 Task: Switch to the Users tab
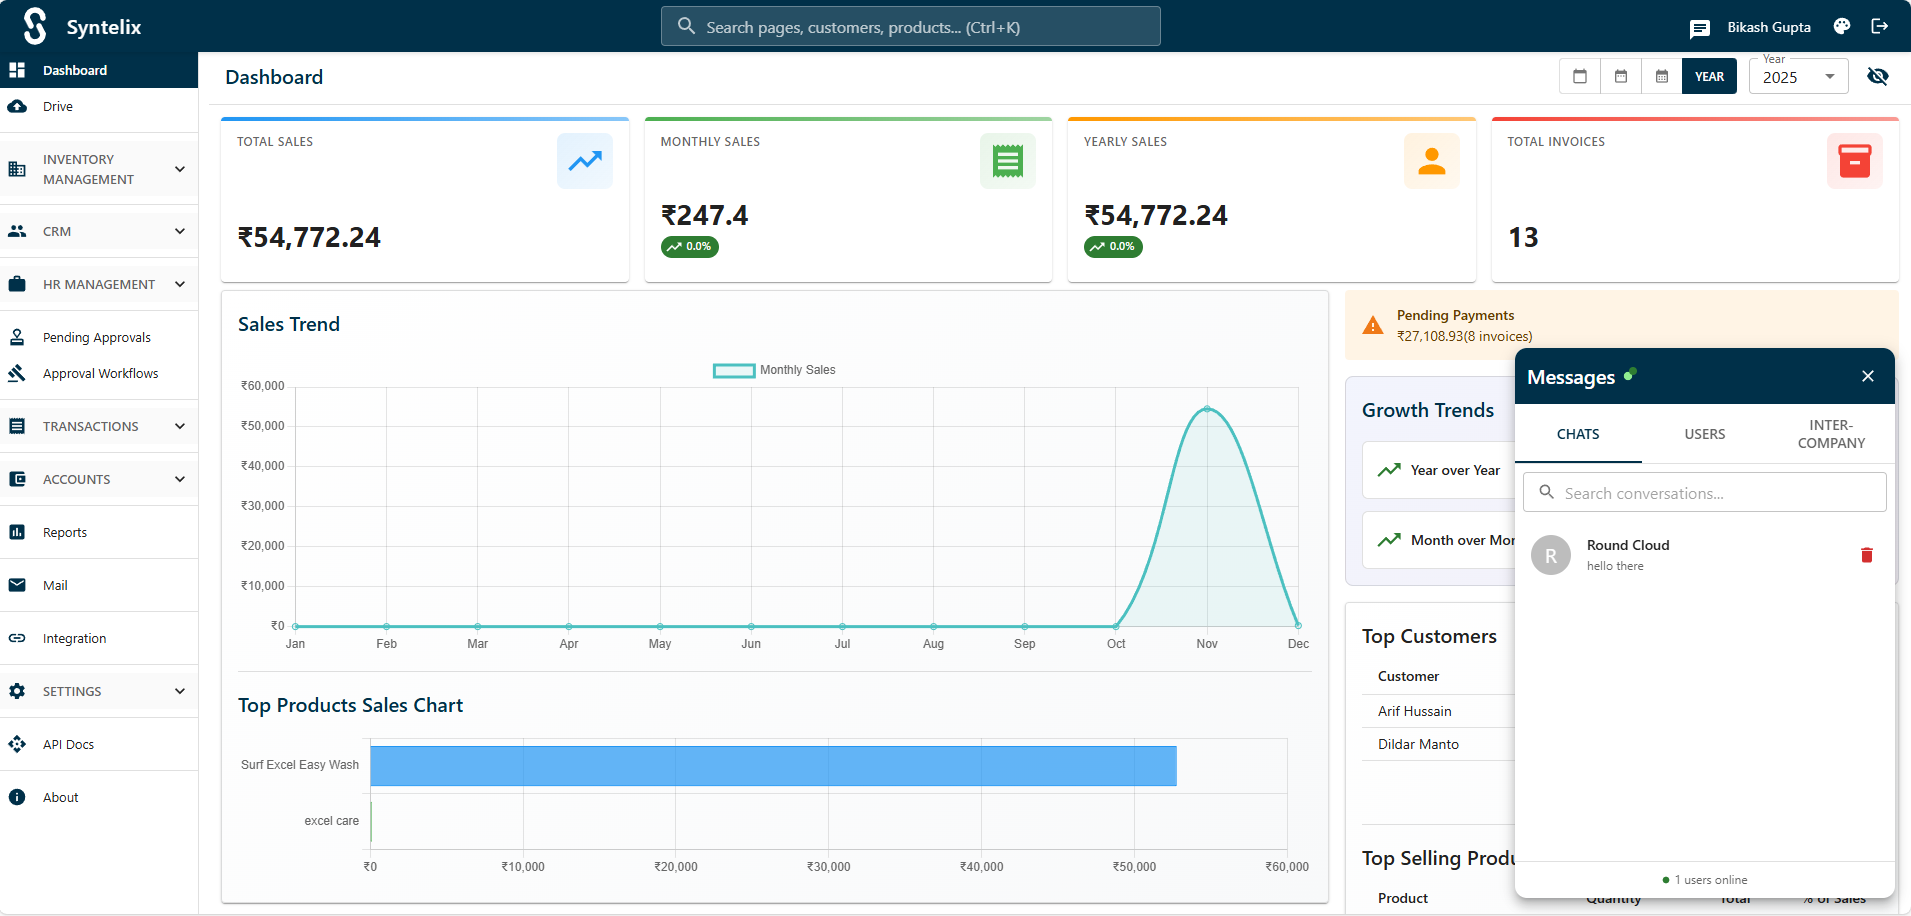[1704, 434]
